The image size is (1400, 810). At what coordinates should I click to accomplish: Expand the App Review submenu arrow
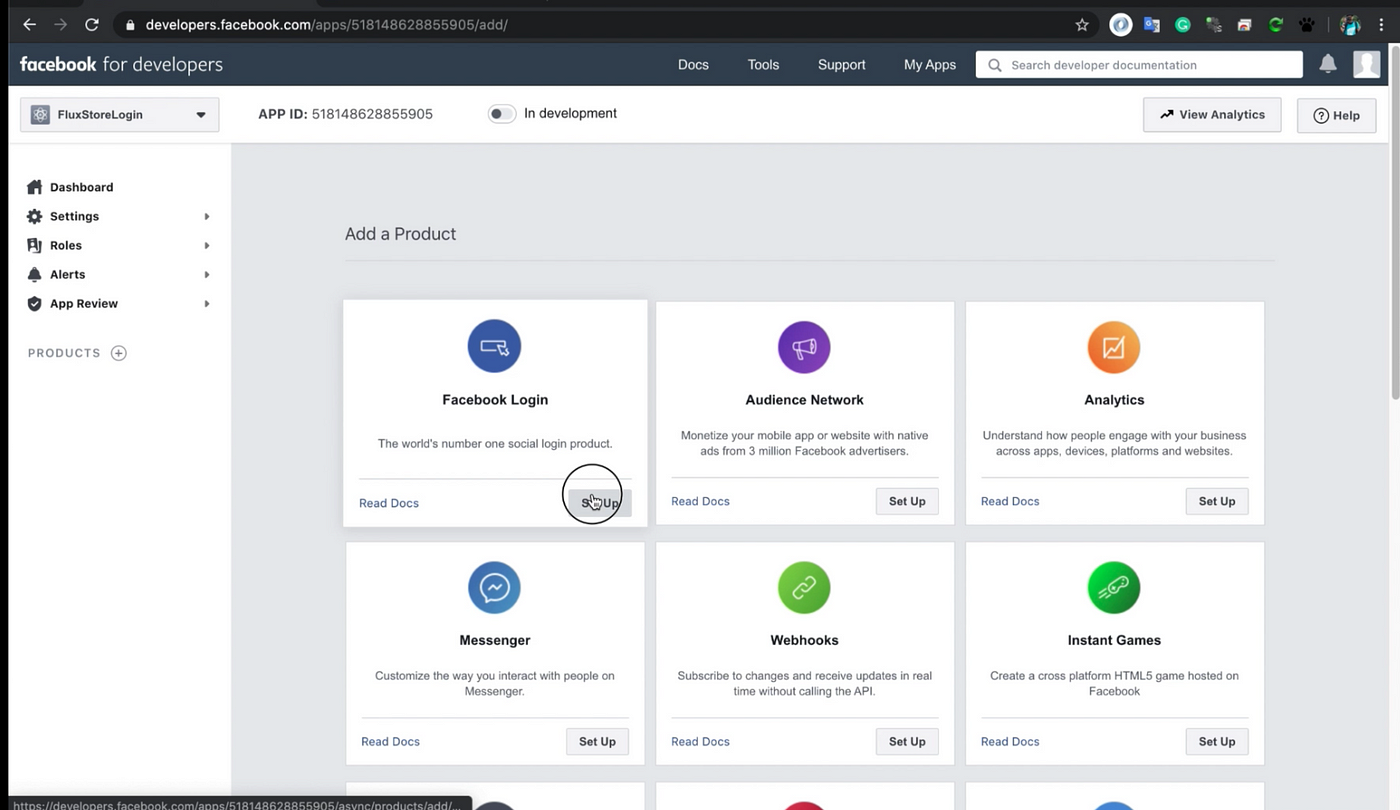pyautogui.click(x=207, y=303)
